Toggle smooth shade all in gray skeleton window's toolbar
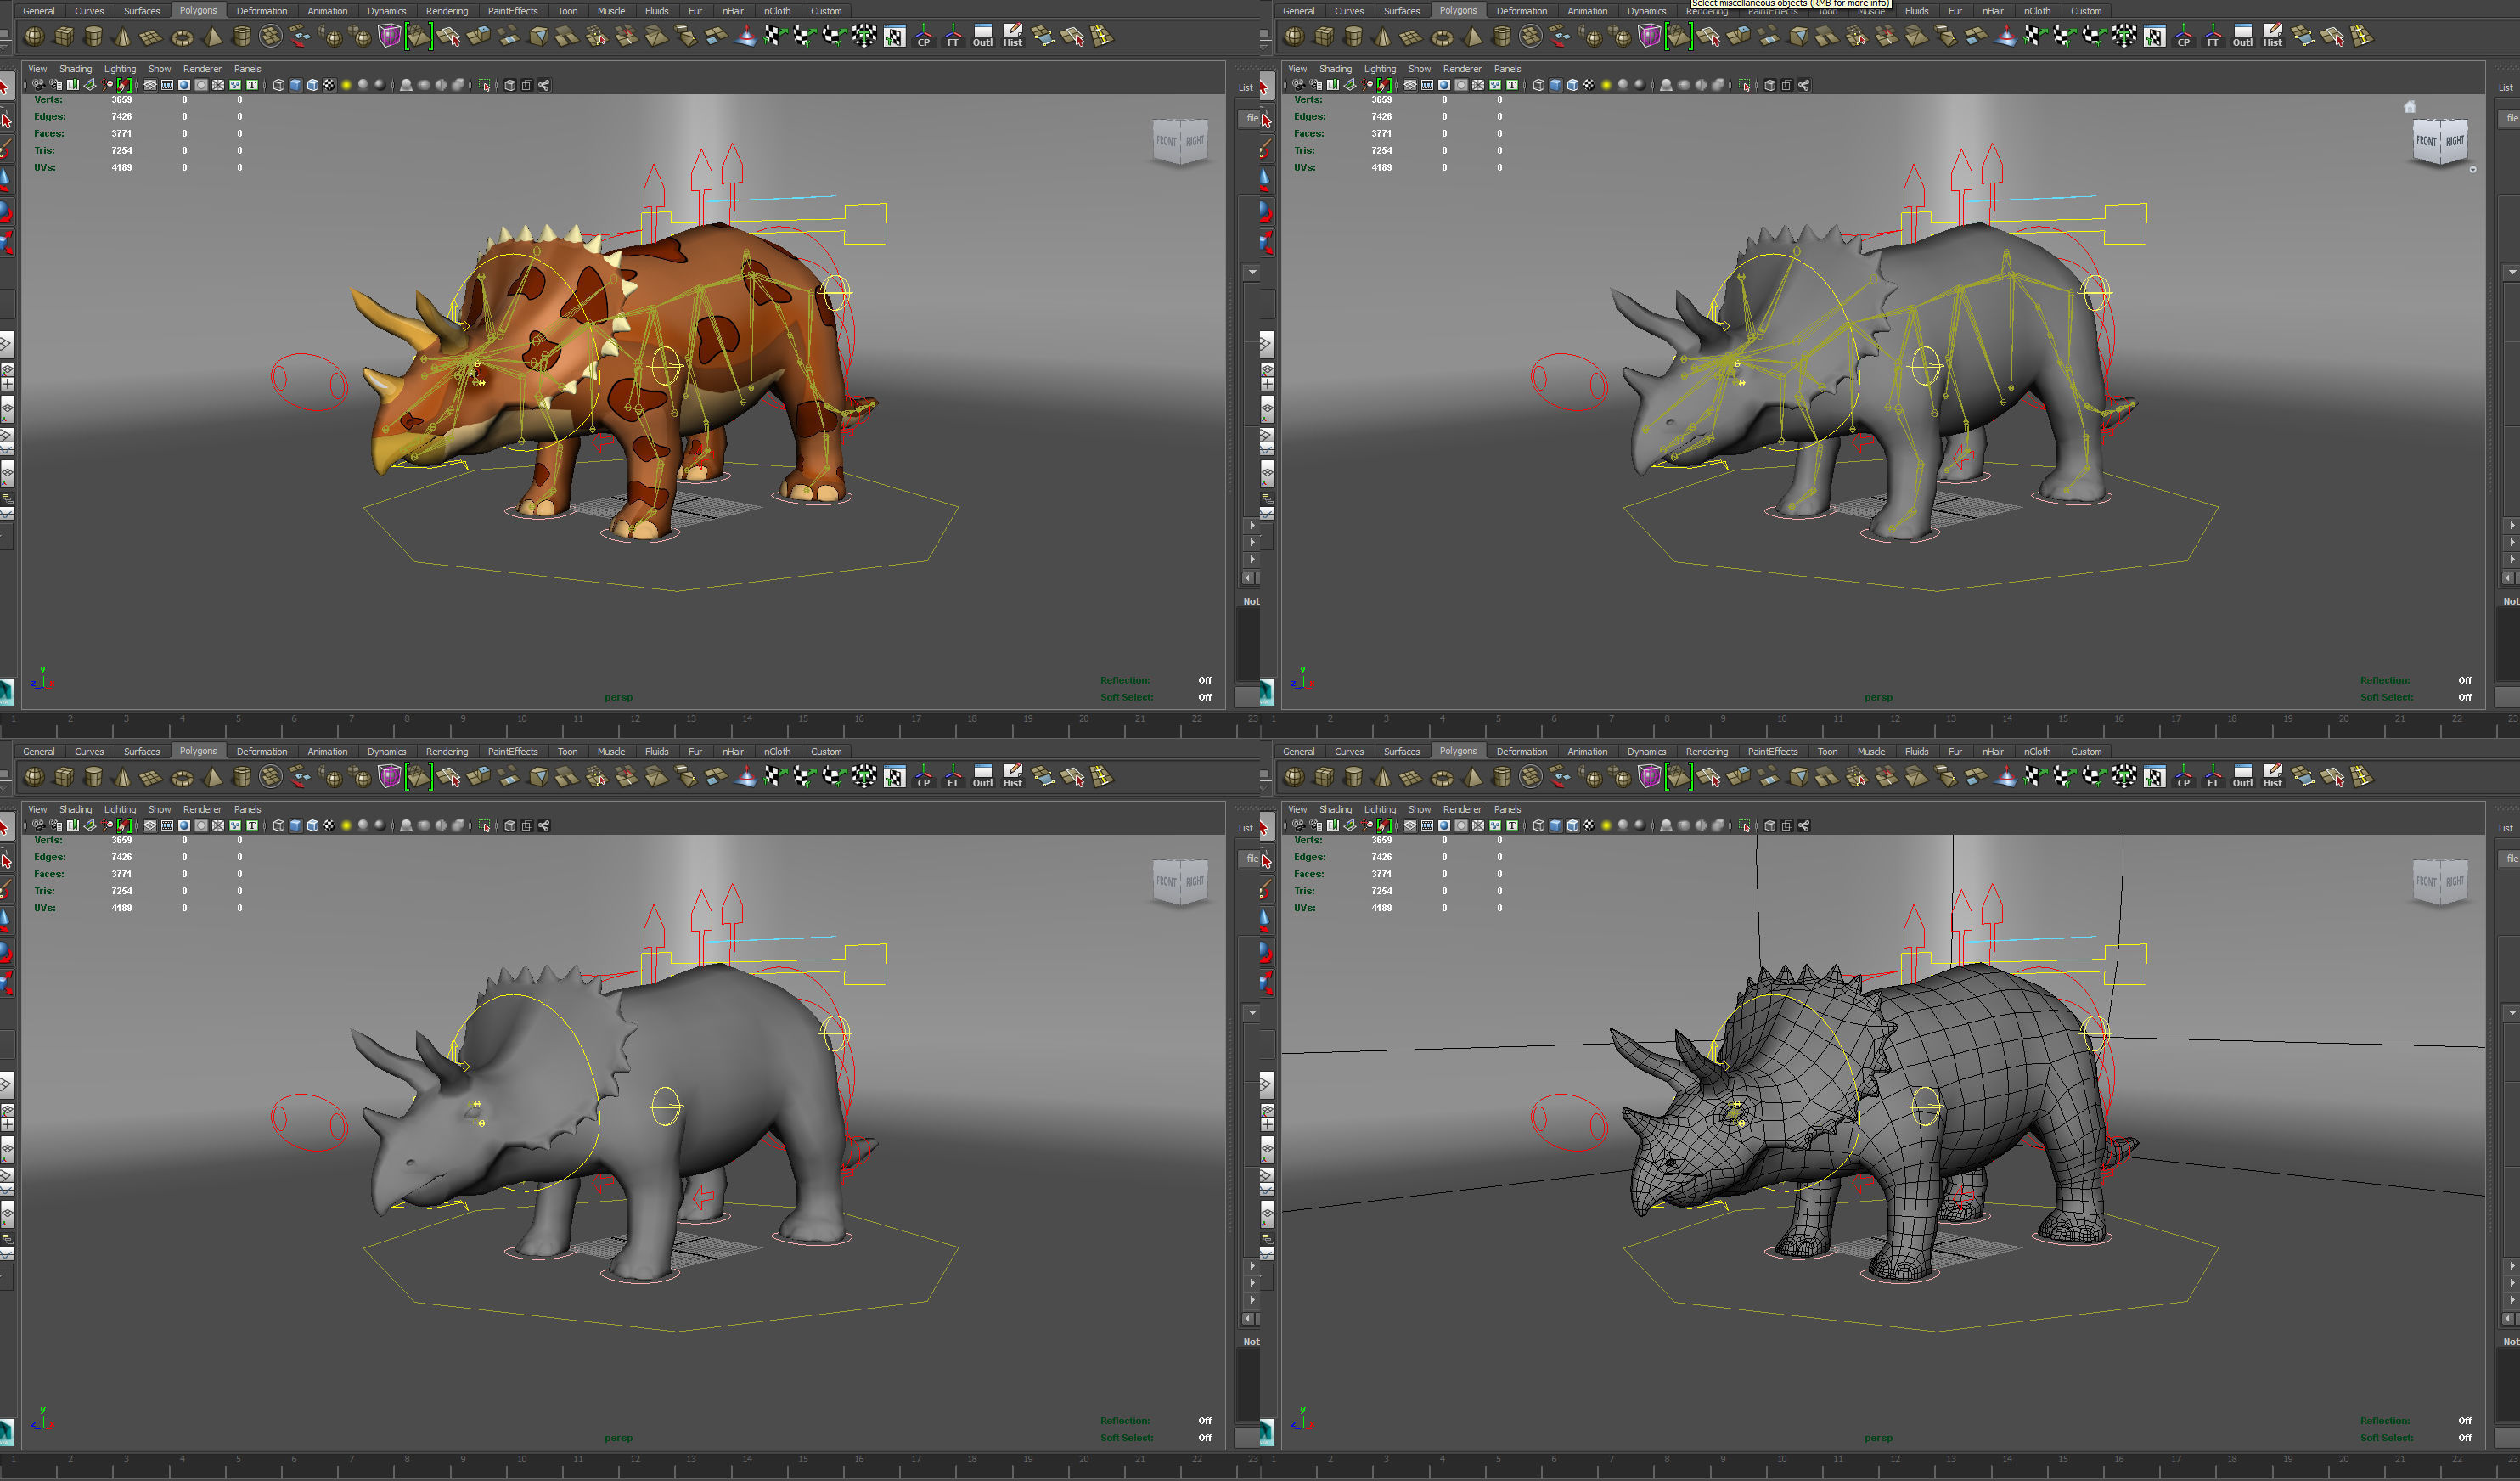Screen dimensions: 2520x1481 click(1555, 85)
